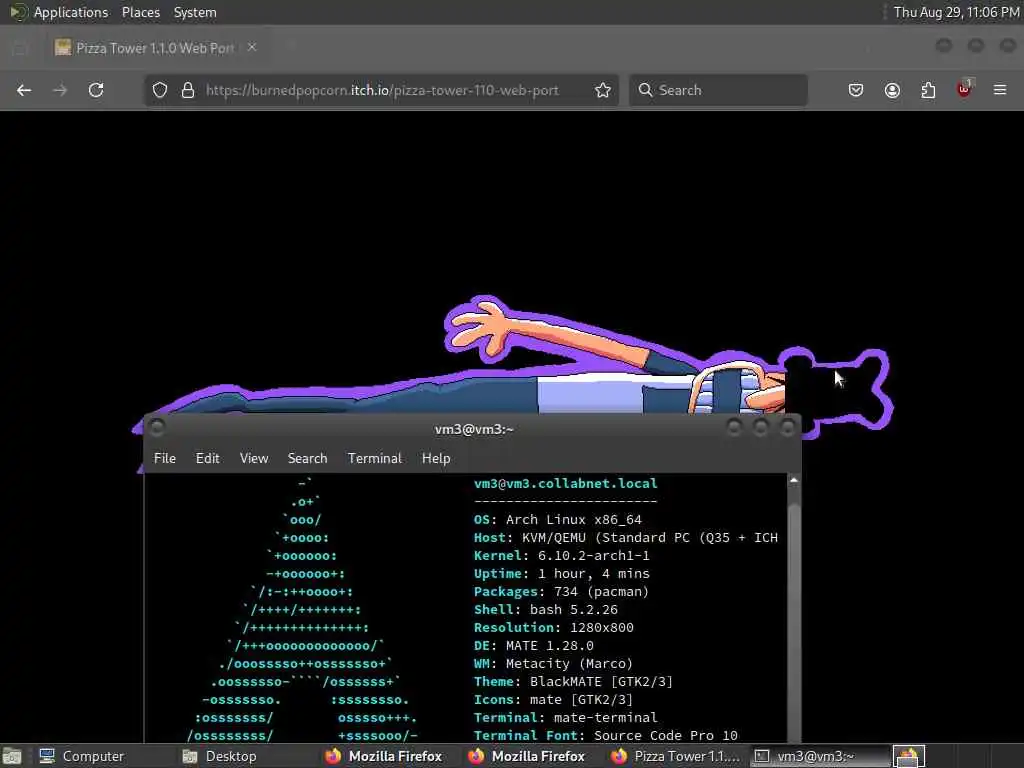This screenshot has height=768, width=1024.
Task: Open the tracking protection shield icon
Action: tap(160, 90)
